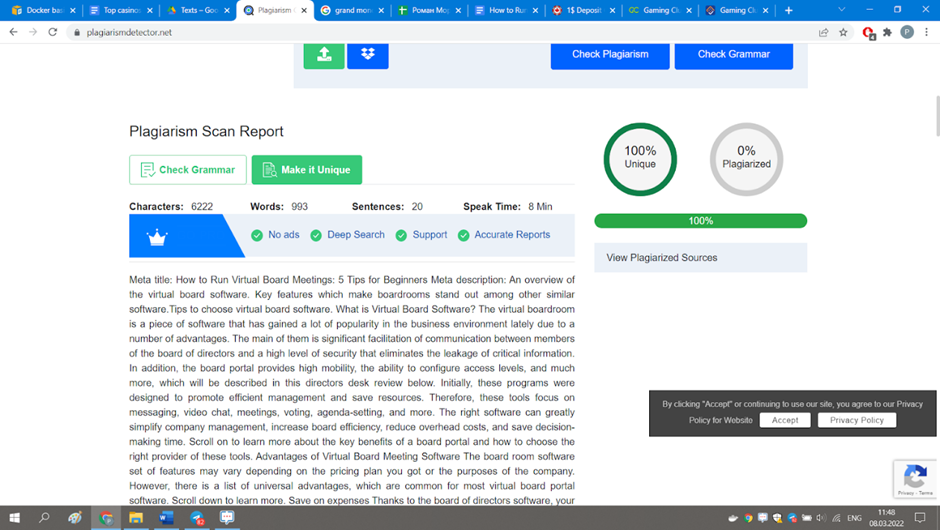
Task: Open Microsoft Word from the taskbar
Action: point(166,518)
